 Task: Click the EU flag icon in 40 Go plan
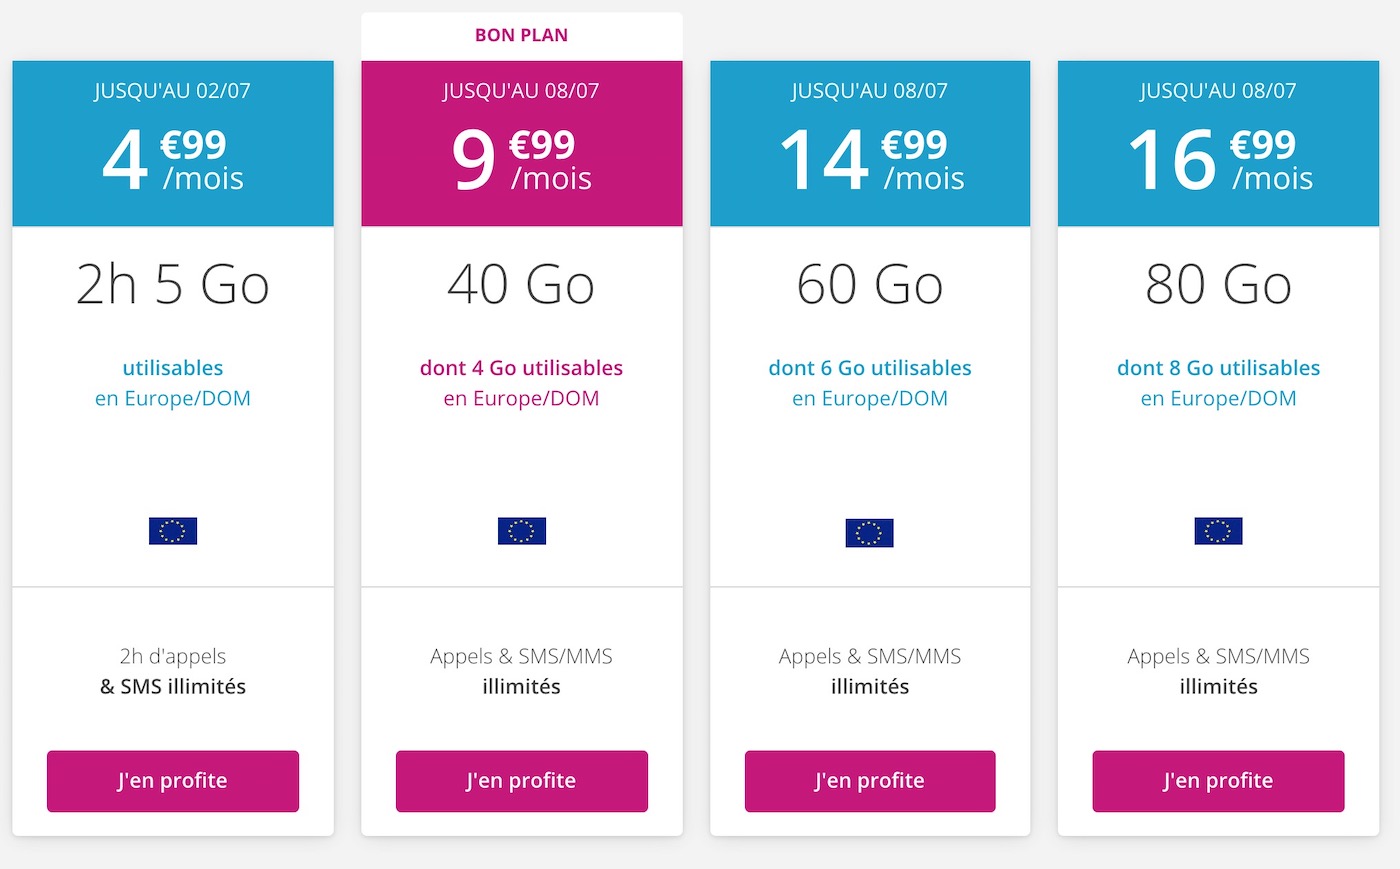click(x=522, y=531)
